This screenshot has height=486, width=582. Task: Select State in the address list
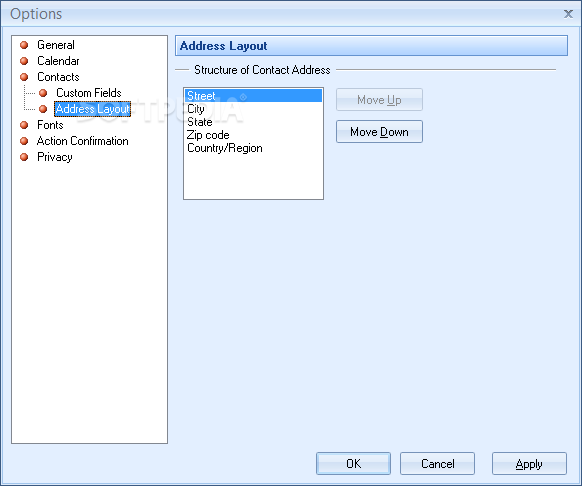tap(253, 122)
